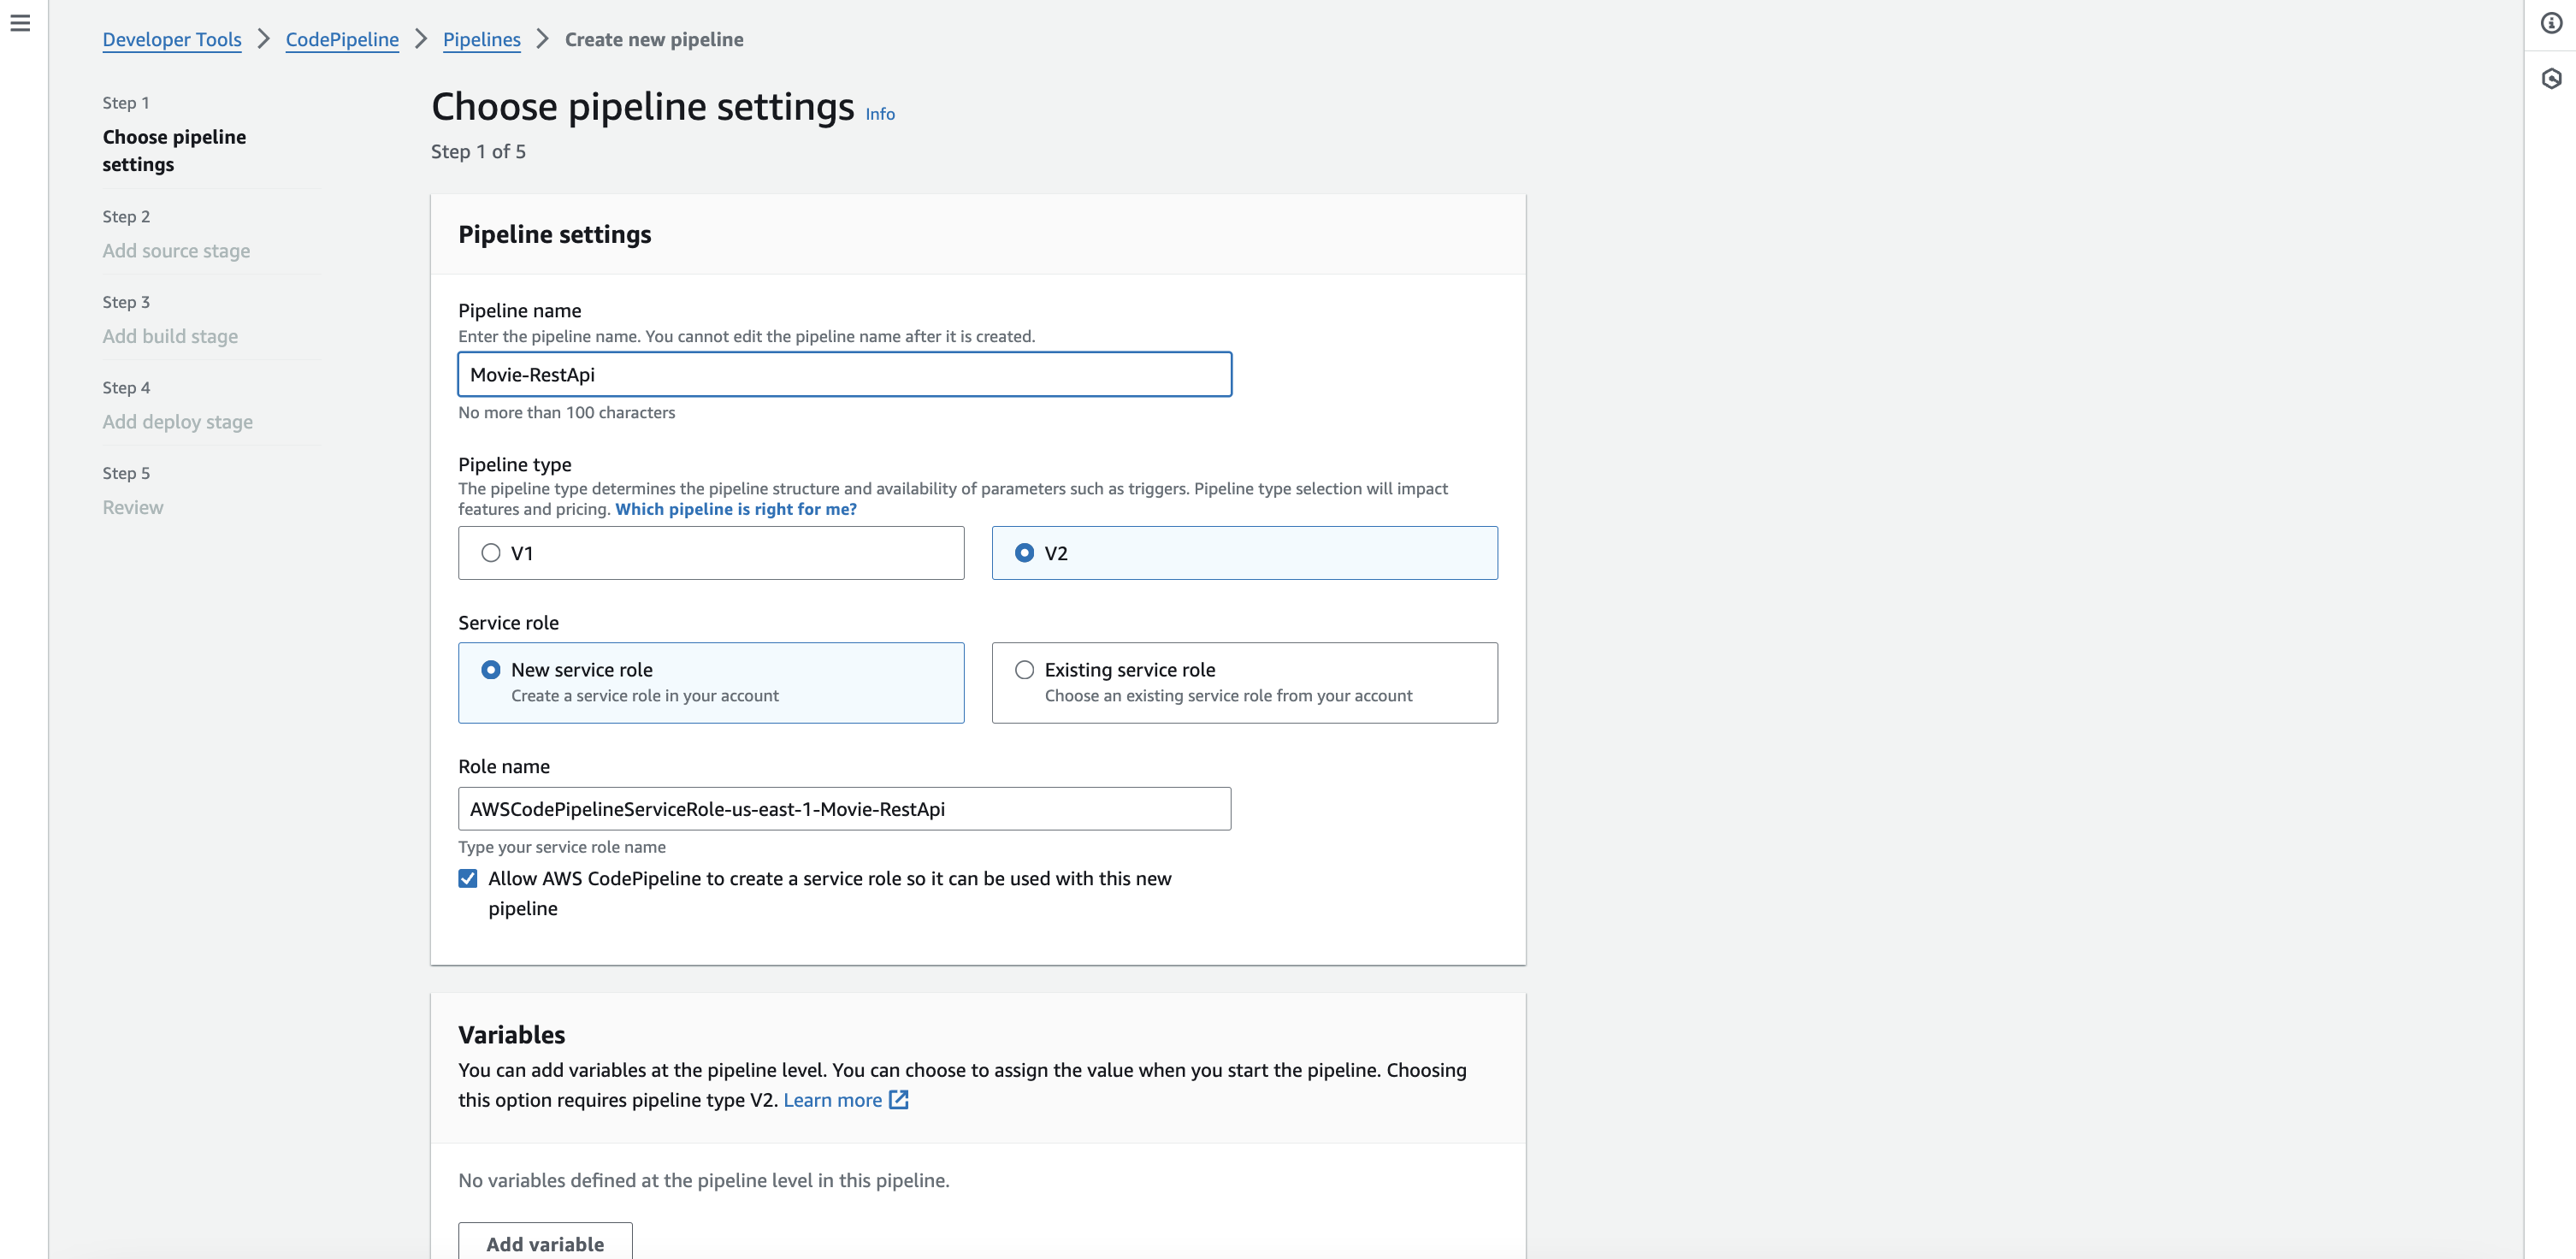This screenshot has height=1259, width=2576.
Task: Select the V2 pipeline type
Action: click(1025, 553)
